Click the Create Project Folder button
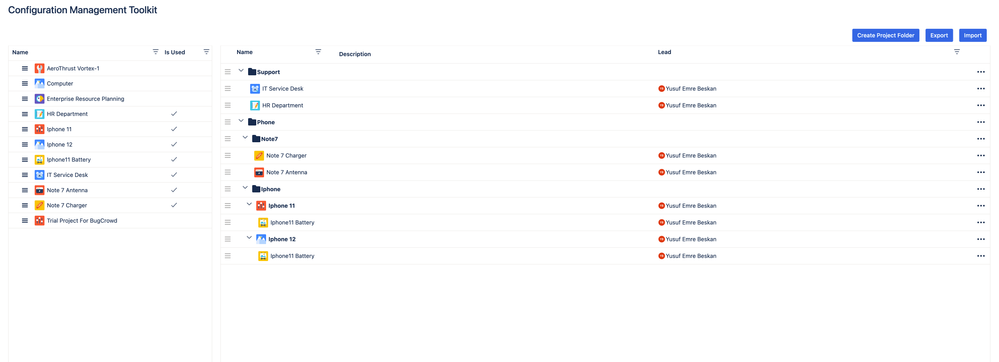Viewport: 999px width, 362px height. coord(886,36)
